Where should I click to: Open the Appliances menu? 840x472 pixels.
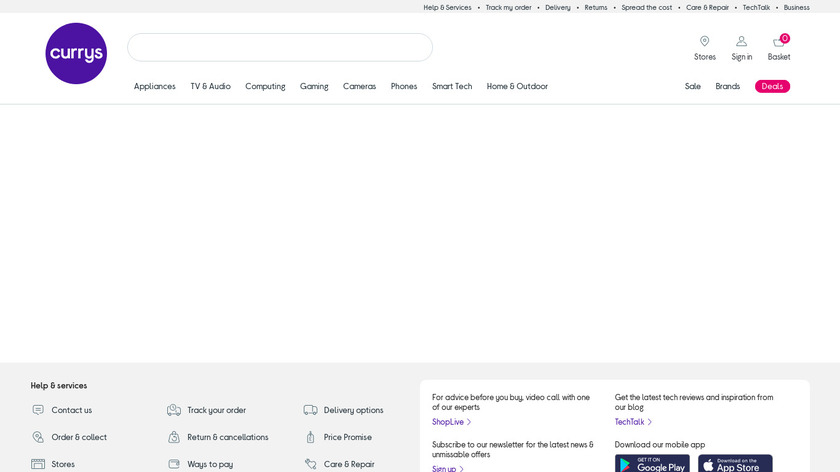(155, 87)
